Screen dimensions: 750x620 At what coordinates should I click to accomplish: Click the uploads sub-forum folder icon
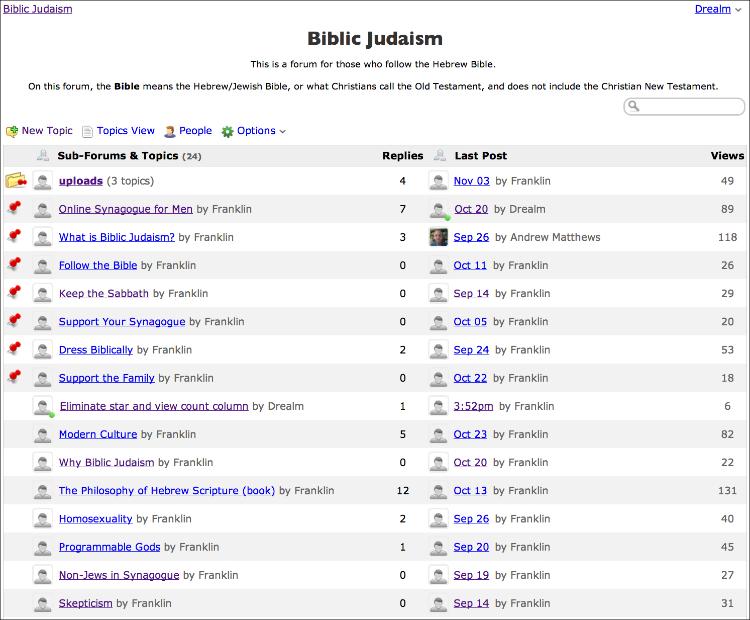15,181
